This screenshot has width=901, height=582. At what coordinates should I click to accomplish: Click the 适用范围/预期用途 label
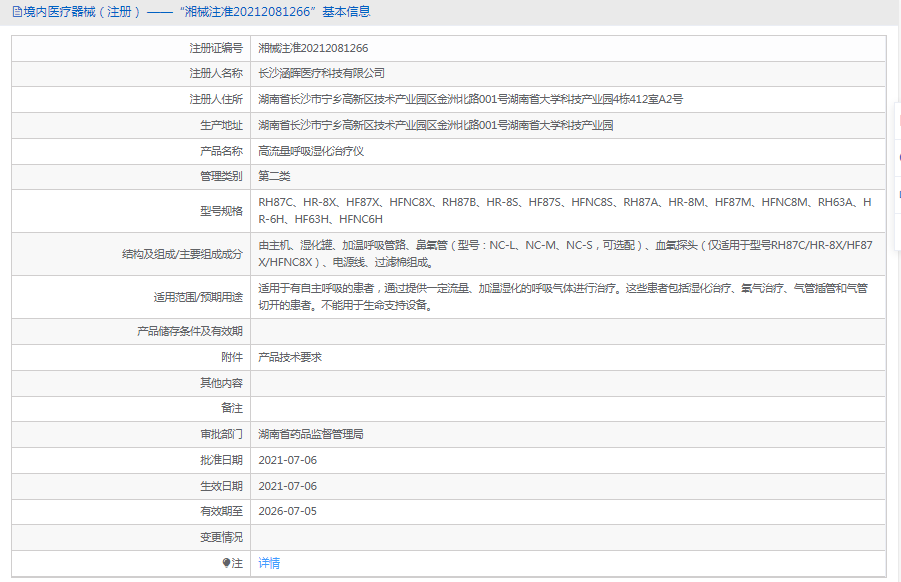tap(198, 297)
